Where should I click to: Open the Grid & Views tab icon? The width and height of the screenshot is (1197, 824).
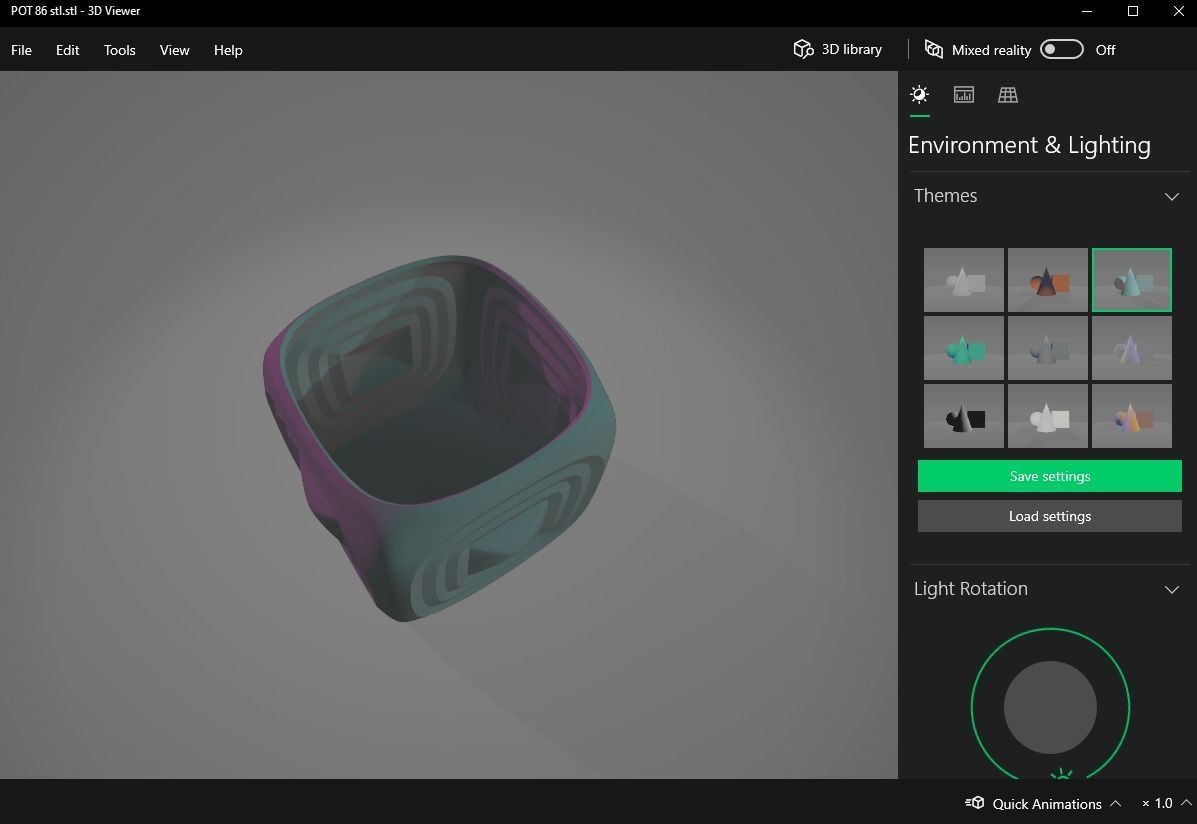click(x=1008, y=95)
